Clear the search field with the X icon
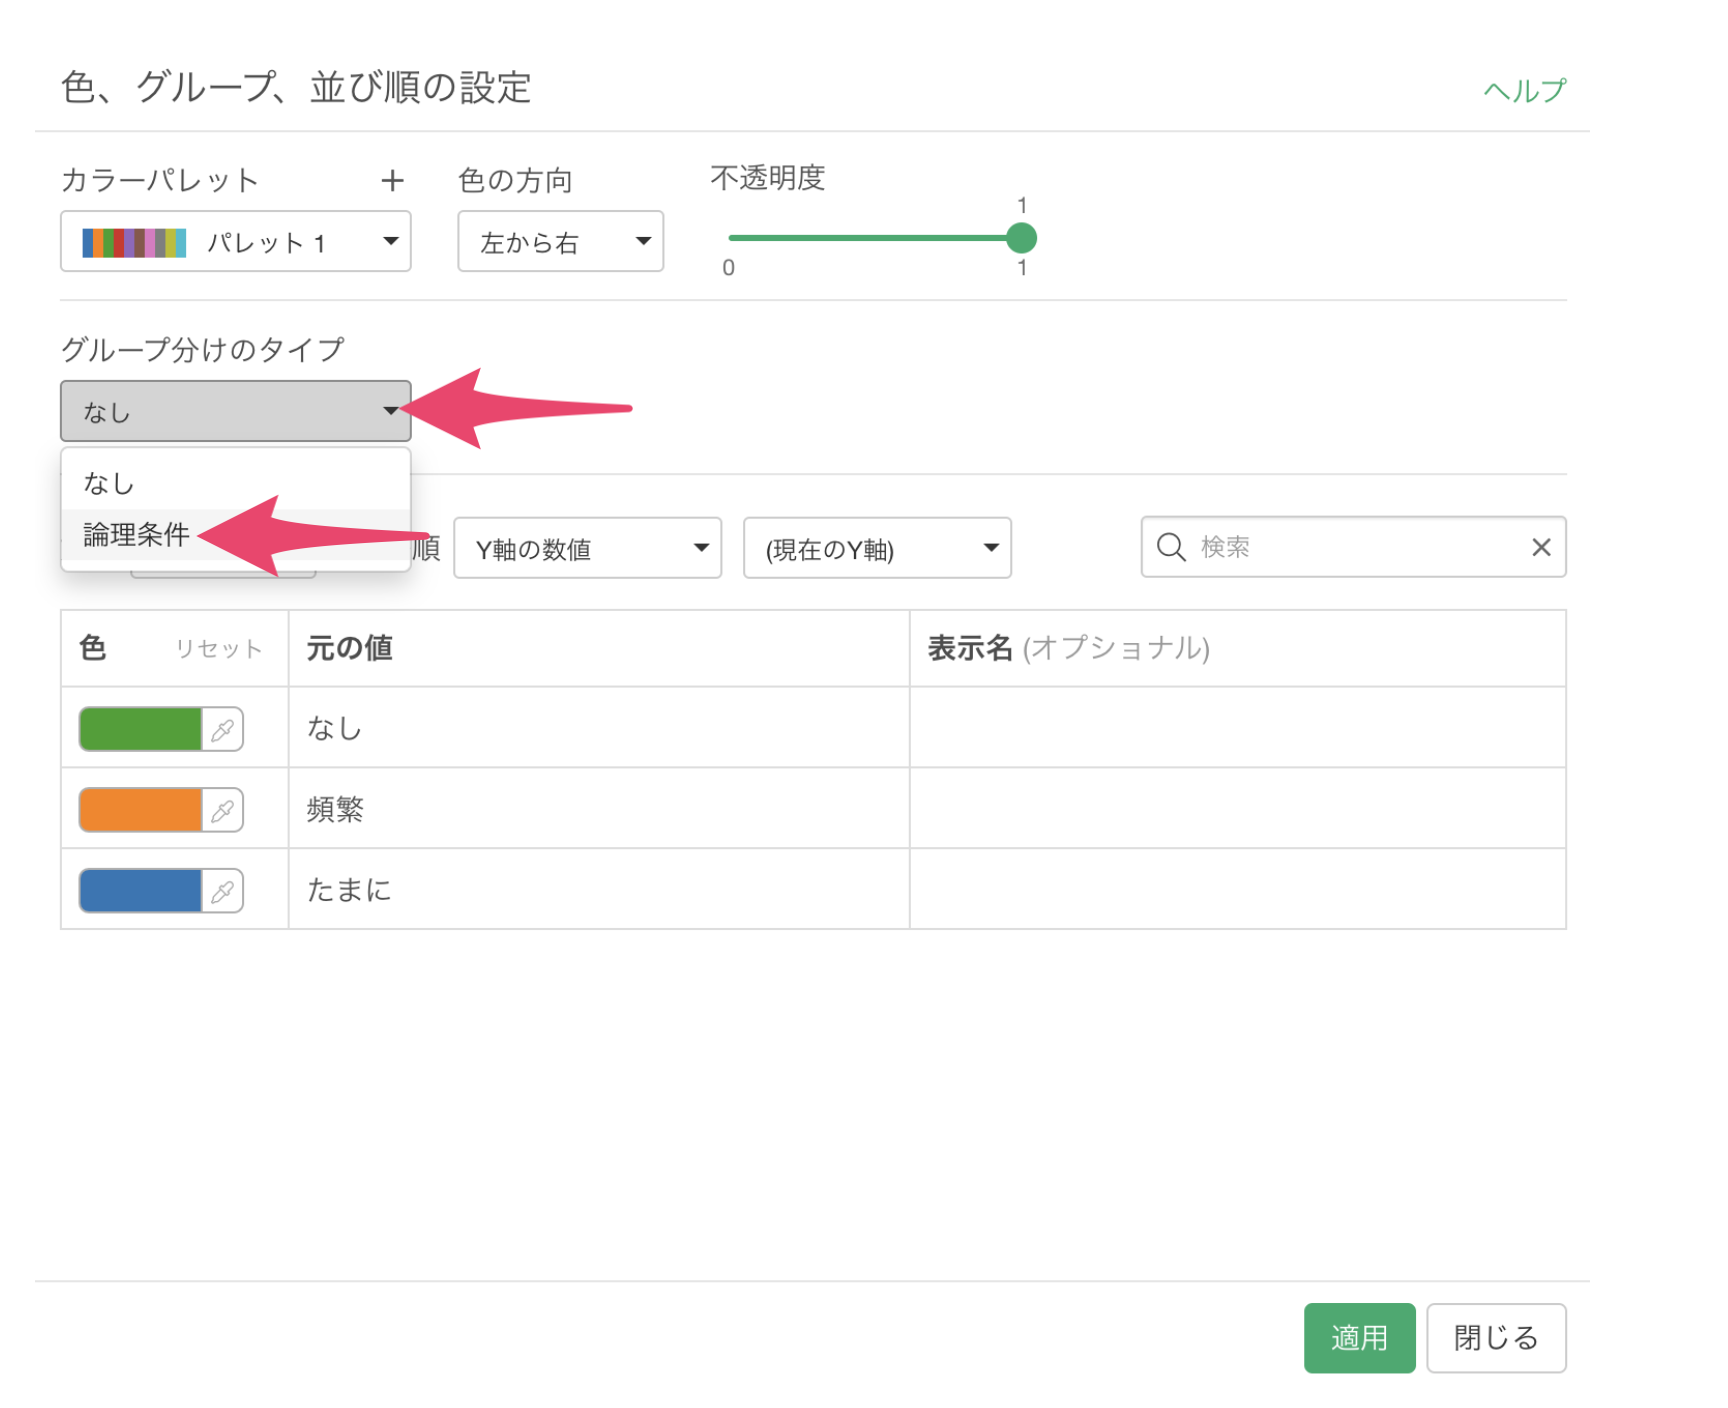Image resolution: width=1728 pixels, height=1408 pixels. 1540,547
